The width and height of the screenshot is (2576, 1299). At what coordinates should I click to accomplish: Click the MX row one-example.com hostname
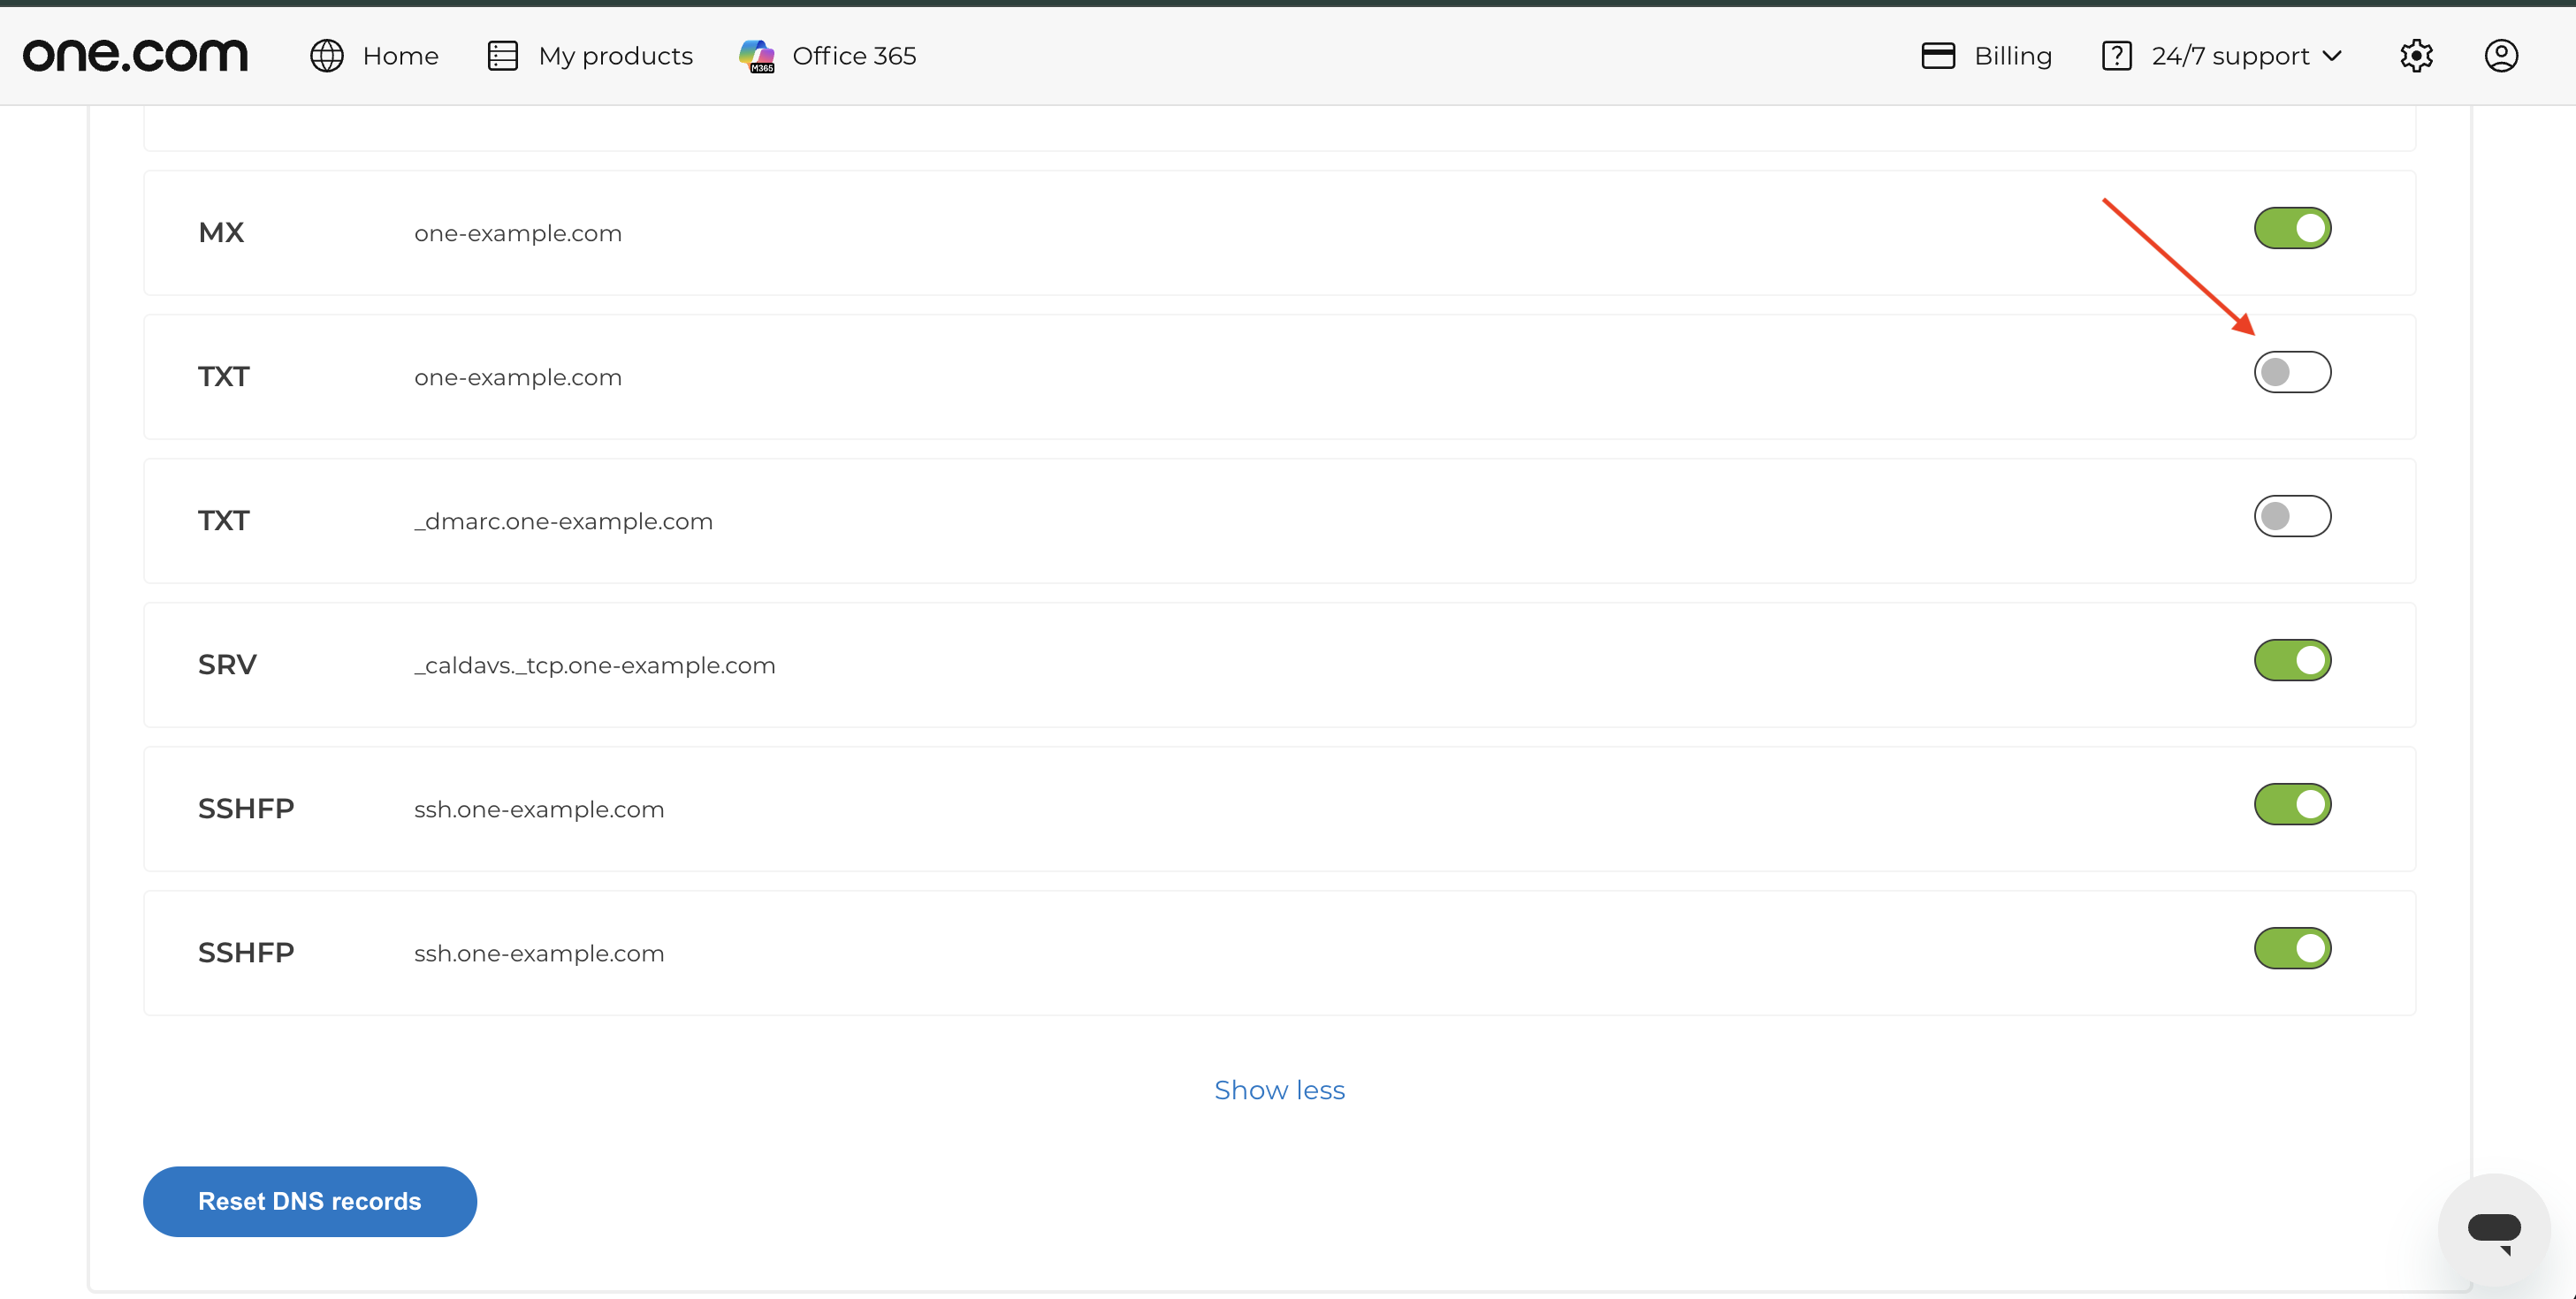(518, 234)
